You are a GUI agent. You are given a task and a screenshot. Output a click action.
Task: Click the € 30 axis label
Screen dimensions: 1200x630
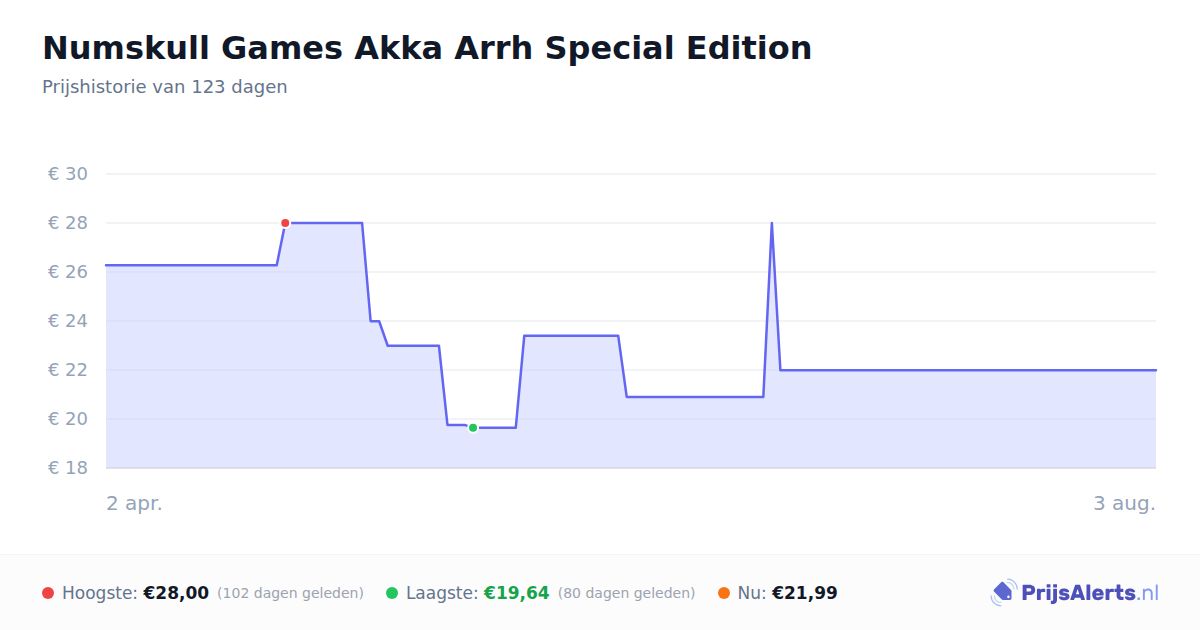[68, 174]
